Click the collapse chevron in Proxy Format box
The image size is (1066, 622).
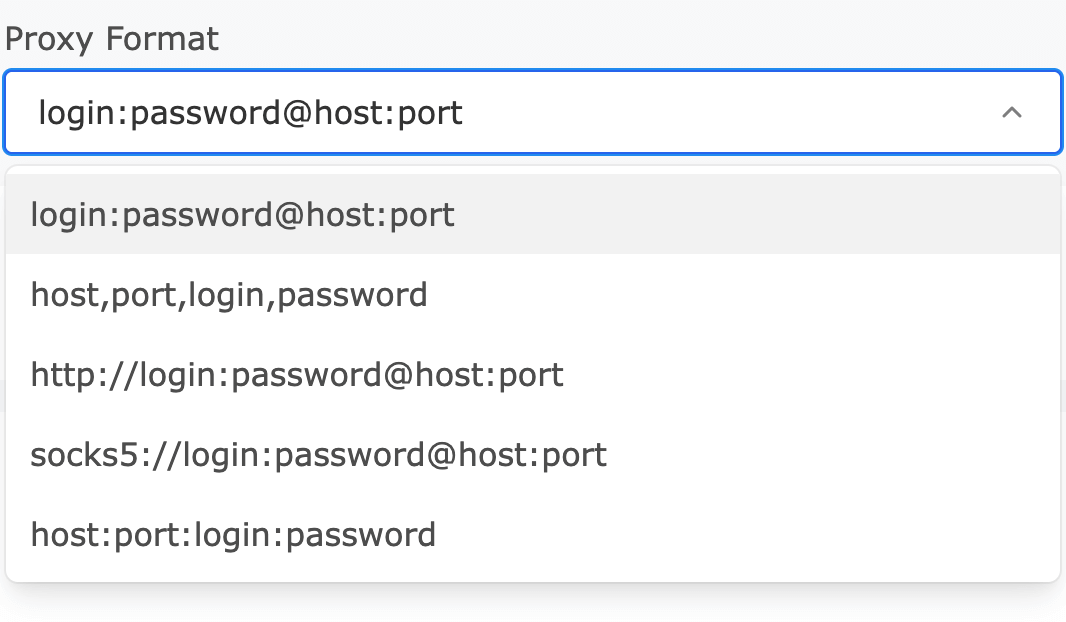tap(1011, 113)
